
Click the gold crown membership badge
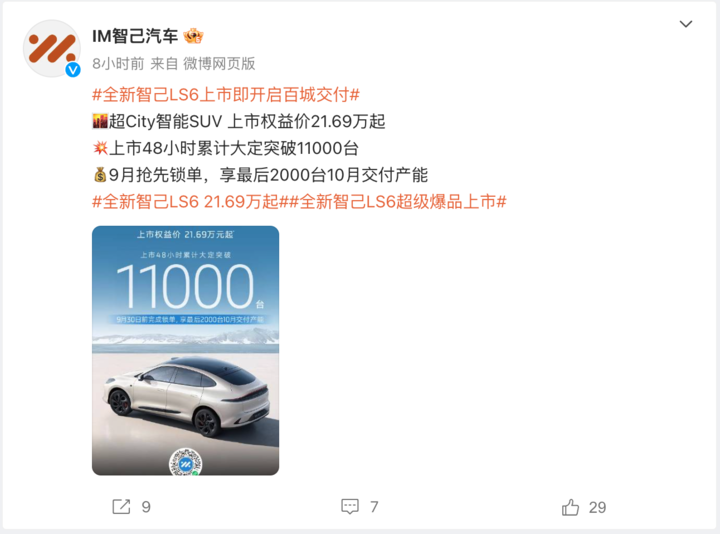(x=193, y=36)
